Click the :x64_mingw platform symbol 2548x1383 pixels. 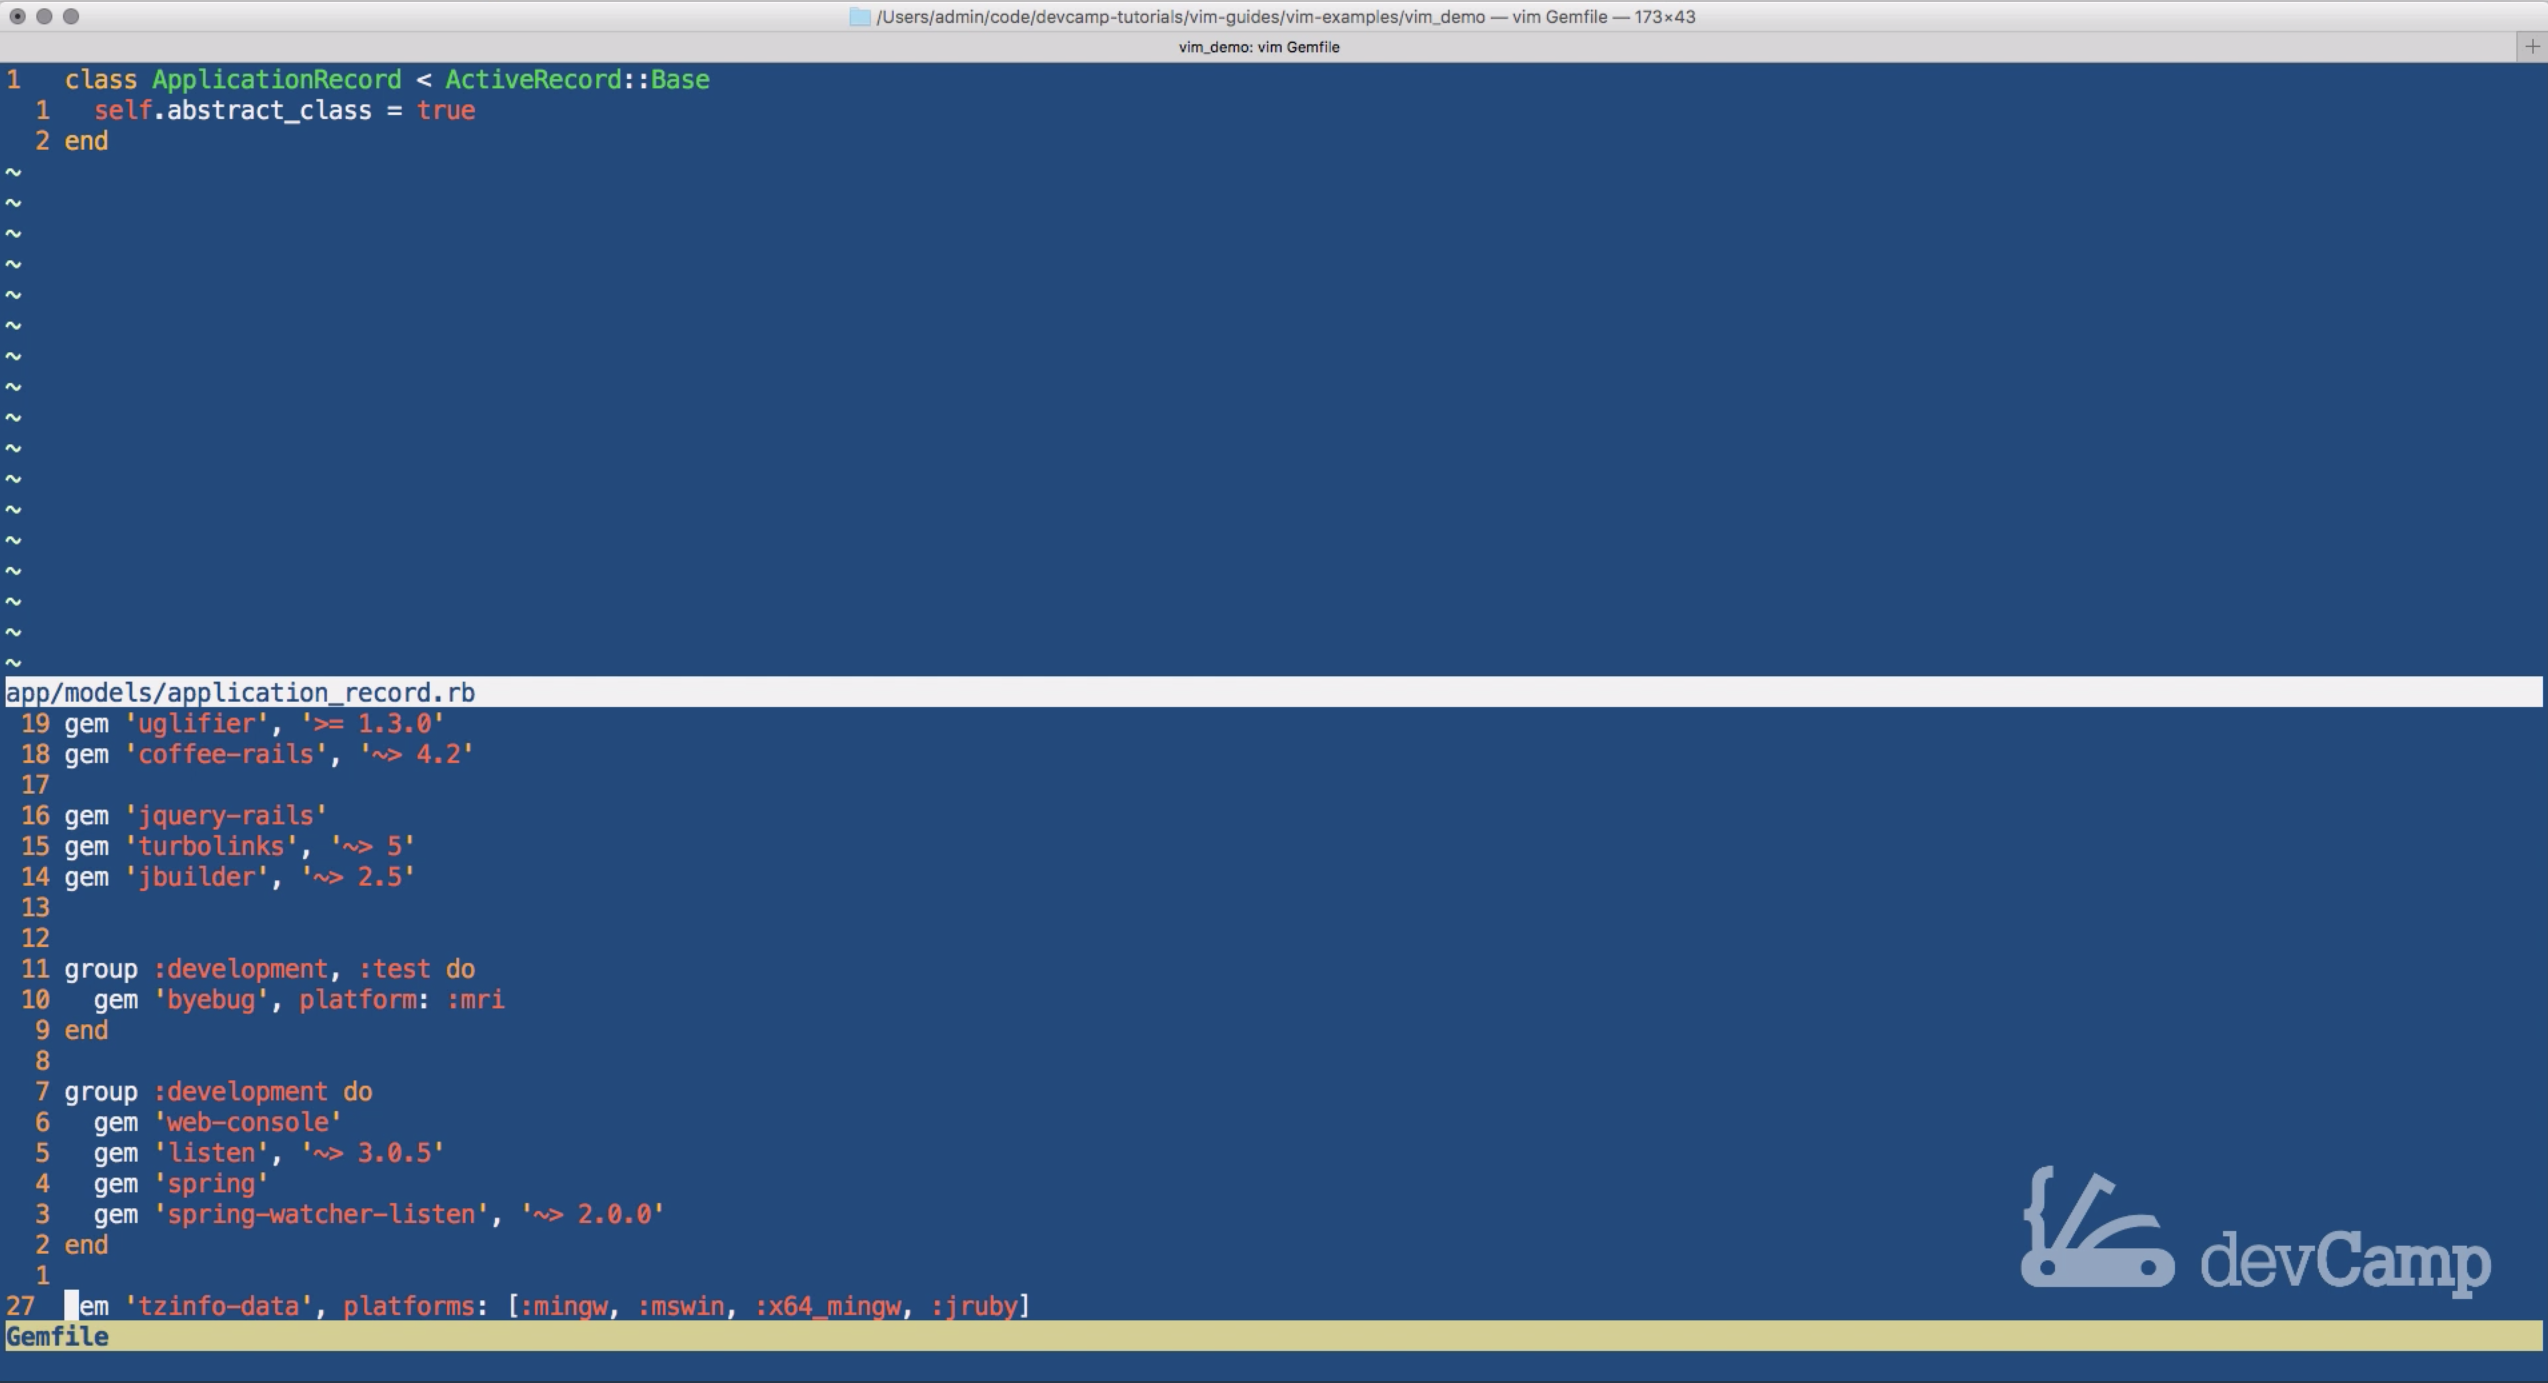pyautogui.click(x=829, y=1306)
